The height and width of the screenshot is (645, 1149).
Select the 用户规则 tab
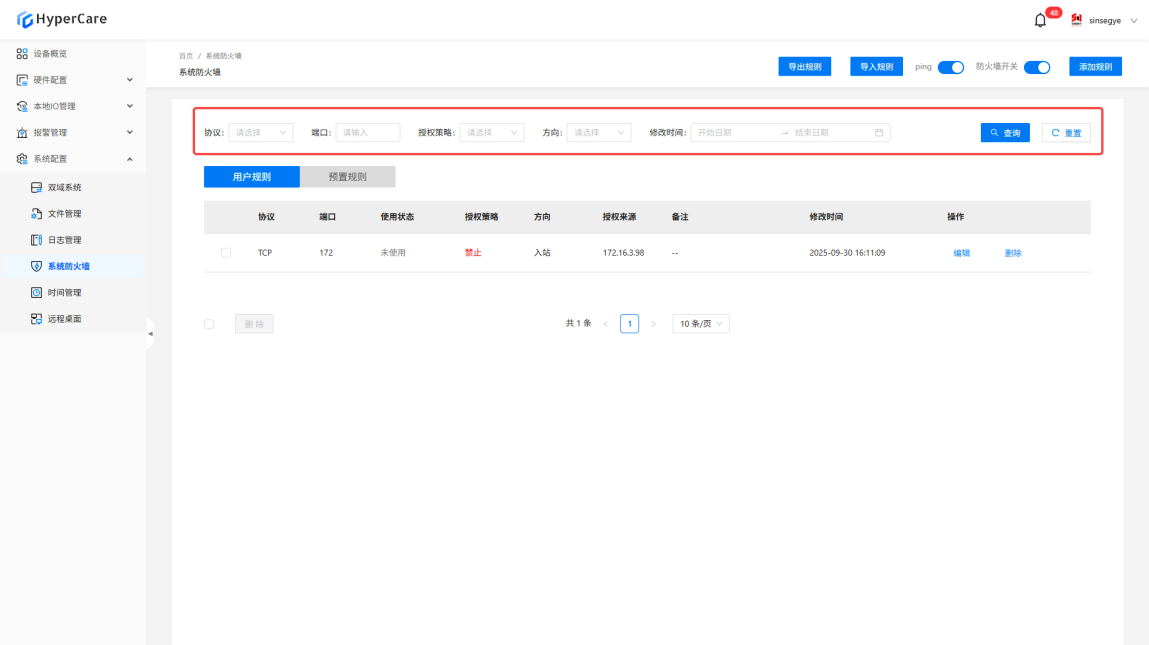coord(251,177)
